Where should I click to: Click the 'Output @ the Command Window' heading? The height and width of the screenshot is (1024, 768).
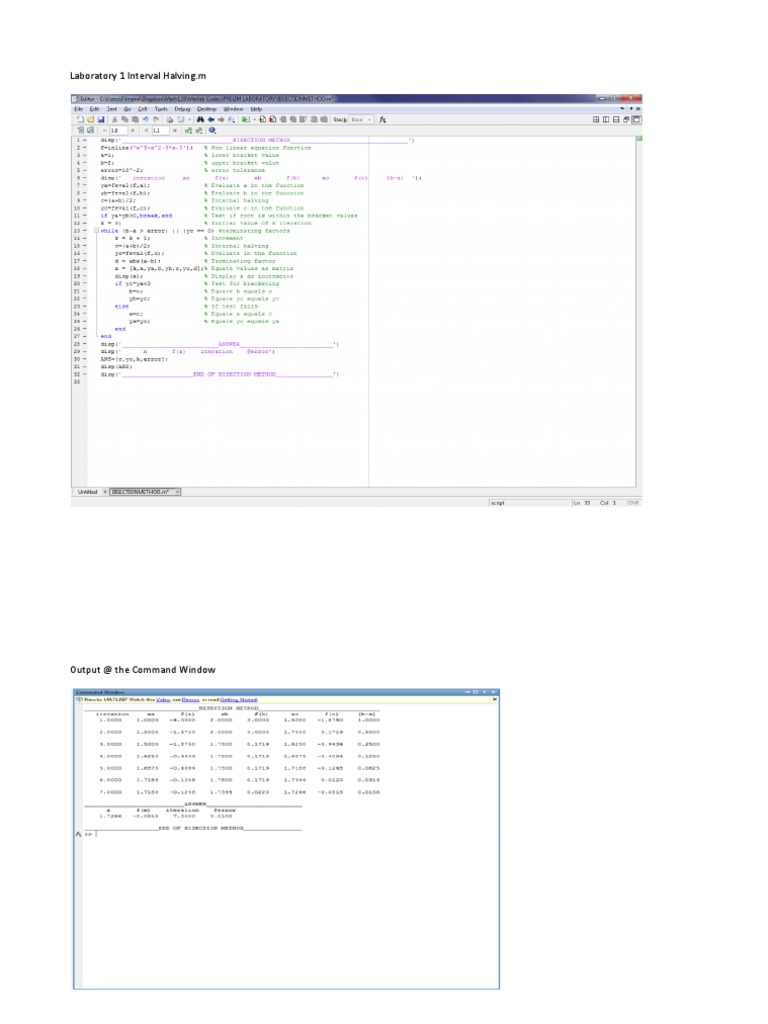pos(142,670)
